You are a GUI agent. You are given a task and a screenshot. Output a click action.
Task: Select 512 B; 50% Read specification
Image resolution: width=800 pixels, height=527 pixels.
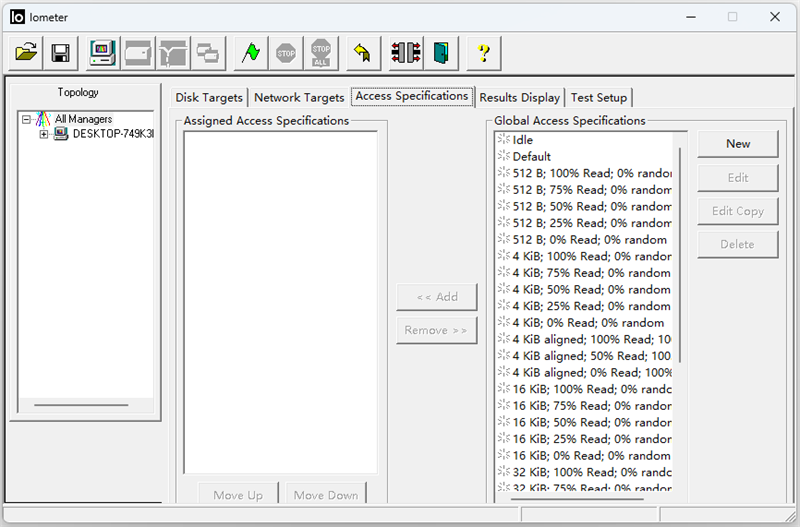pos(584,206)
